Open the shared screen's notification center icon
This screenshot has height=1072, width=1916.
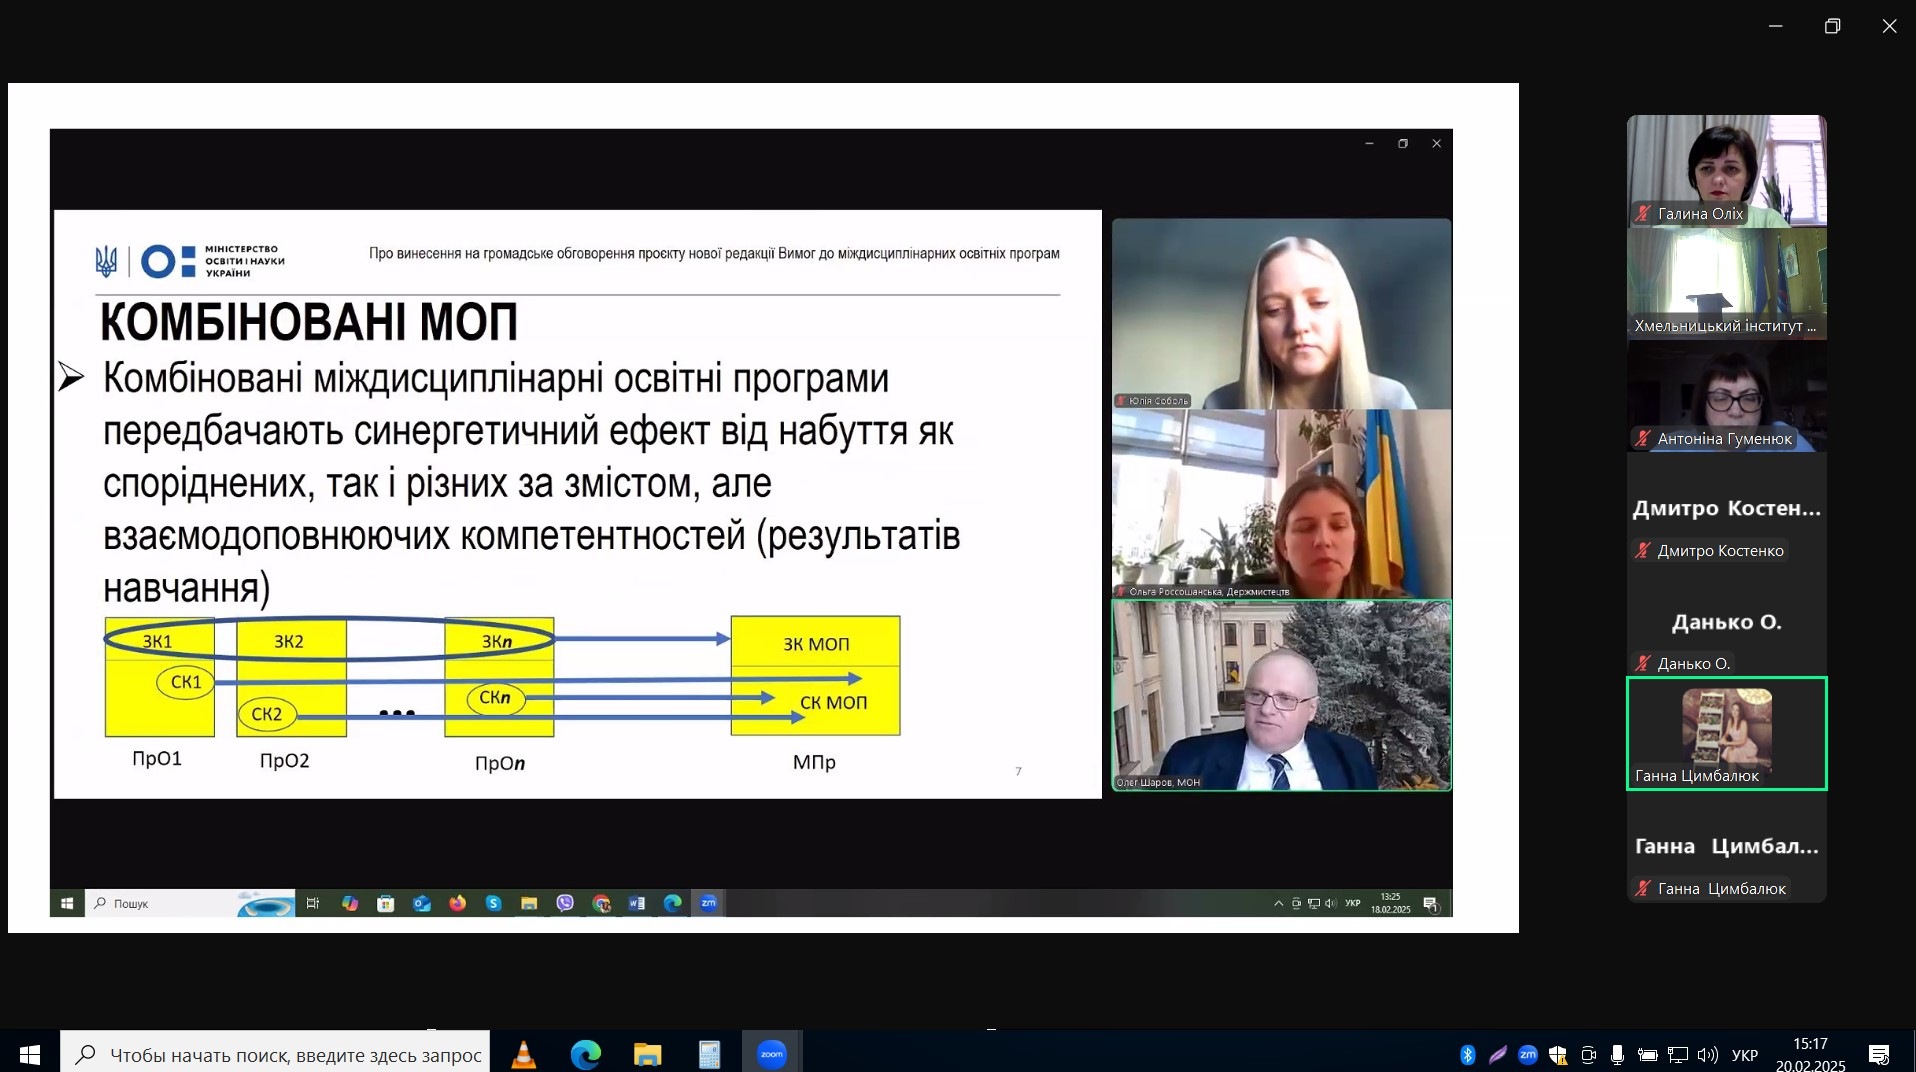click(x=1431, y=903)
